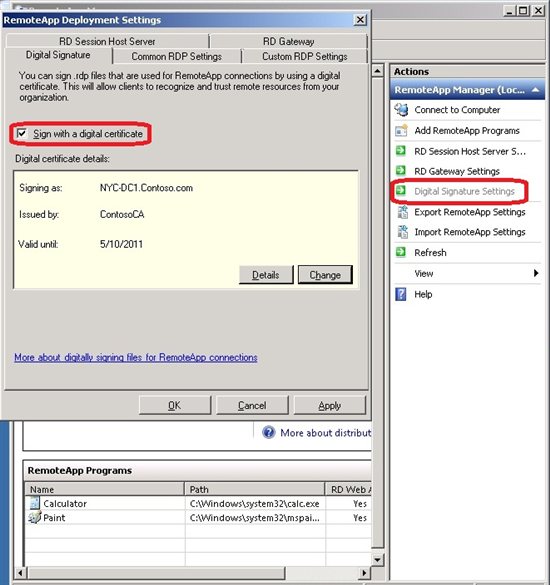Click the RD Session Host Server green arrow icon
The width and height of the screenshot is (550, 585).
[400, 151]
